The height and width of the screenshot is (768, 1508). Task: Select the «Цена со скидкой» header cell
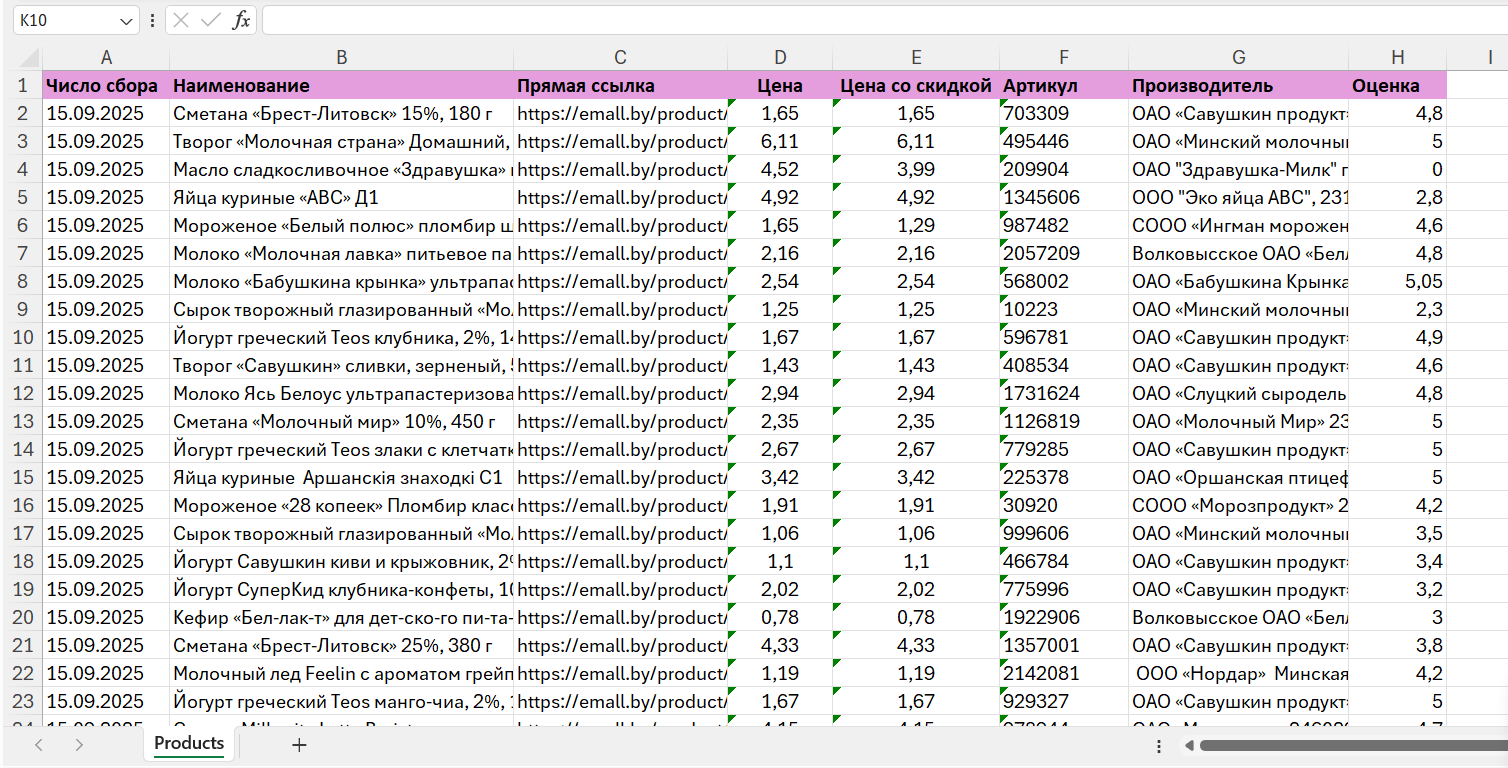[x=916, y=85]
